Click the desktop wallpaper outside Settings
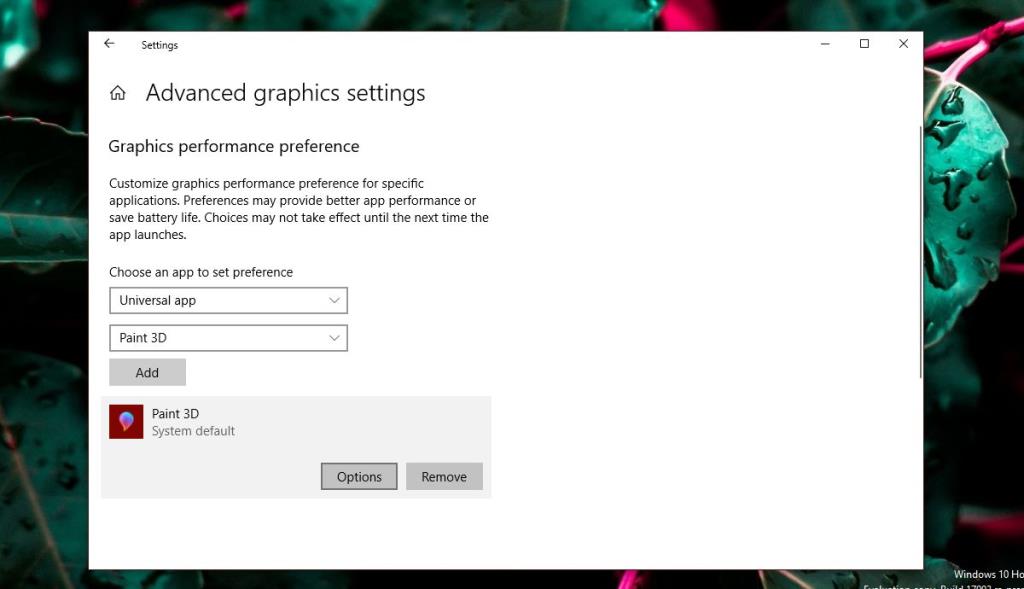The width and height of the screenshot is (1024, 589). click(45, 300)
